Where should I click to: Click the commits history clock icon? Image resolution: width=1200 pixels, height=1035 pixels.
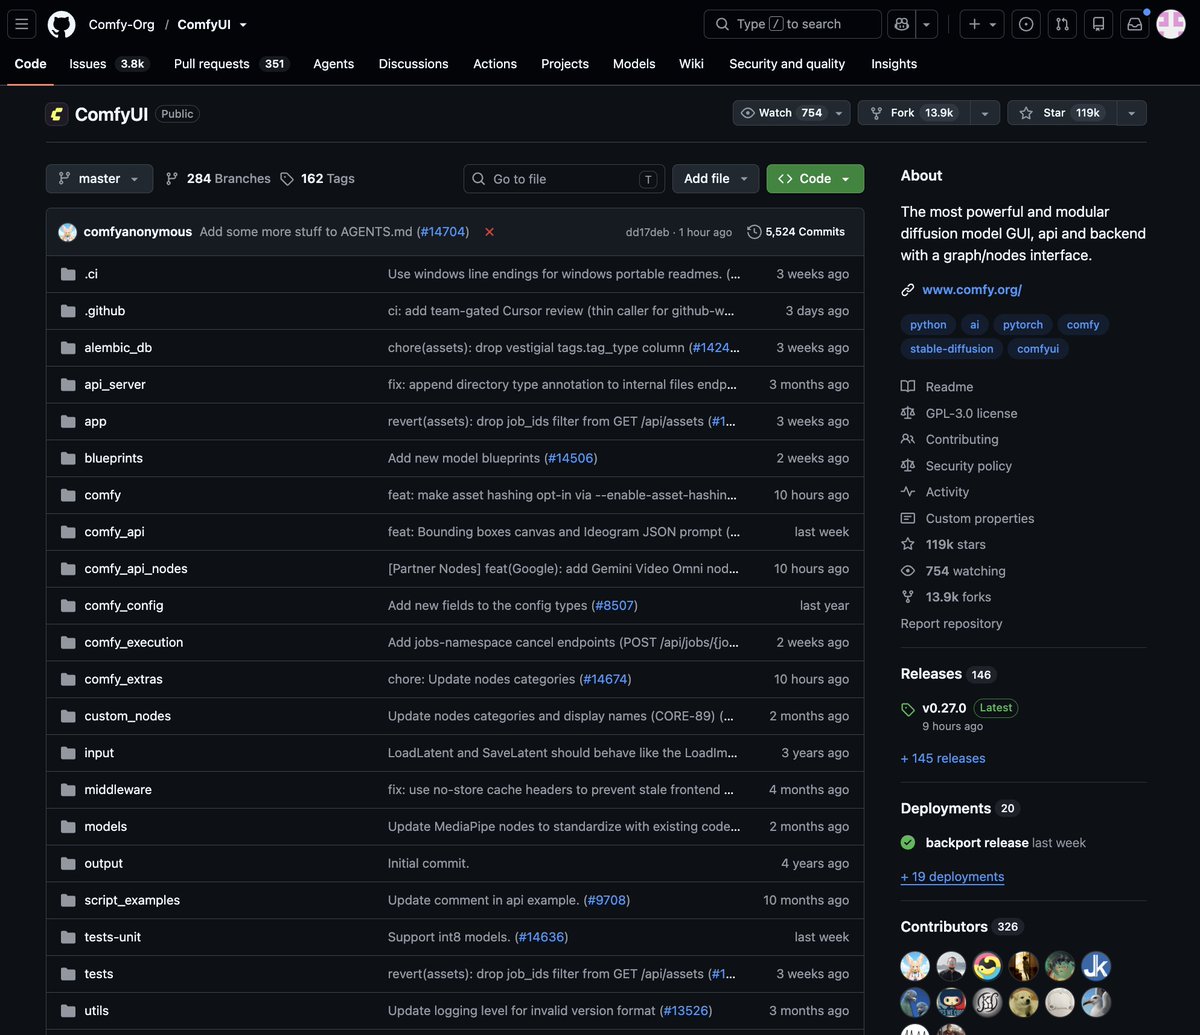[x=754, y=232]
